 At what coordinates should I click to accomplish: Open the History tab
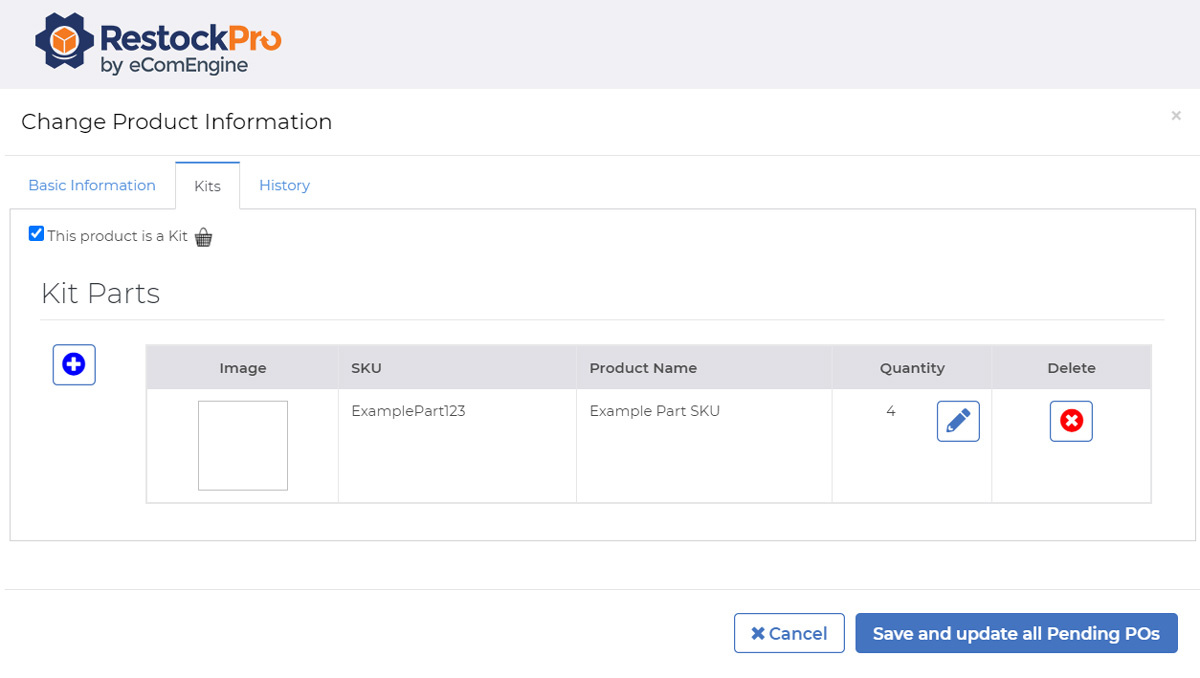point(284,185)
